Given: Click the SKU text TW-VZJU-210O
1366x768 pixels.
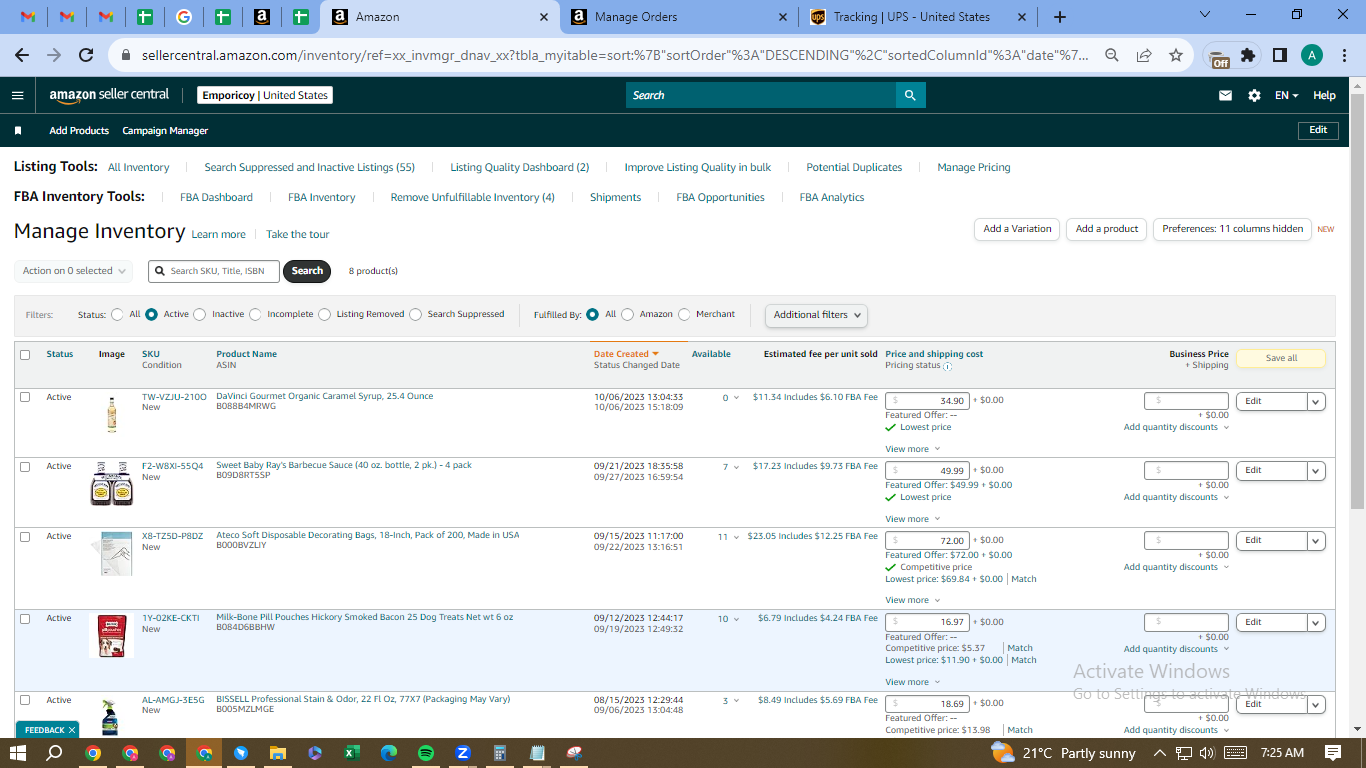Looking at the screenshot, I should [174, 397].
